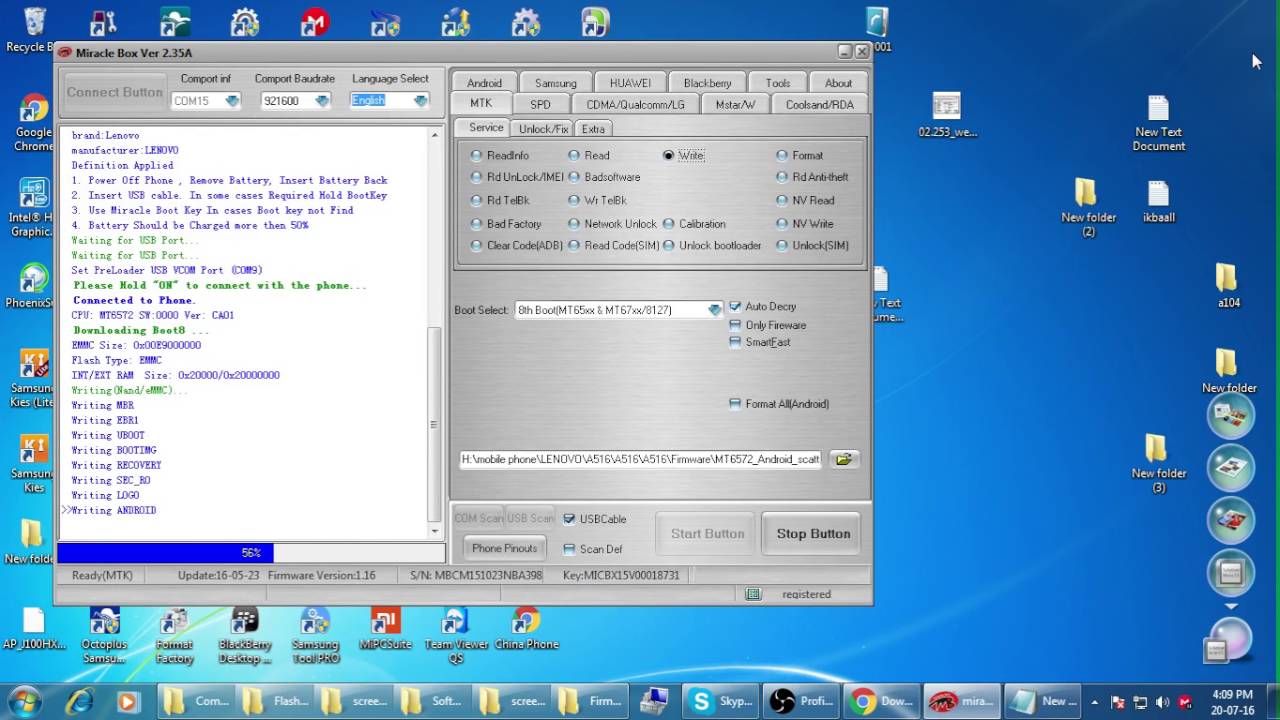
Task: Enable Format All(Android) checkbox
Action: click(x=779, y=404)
